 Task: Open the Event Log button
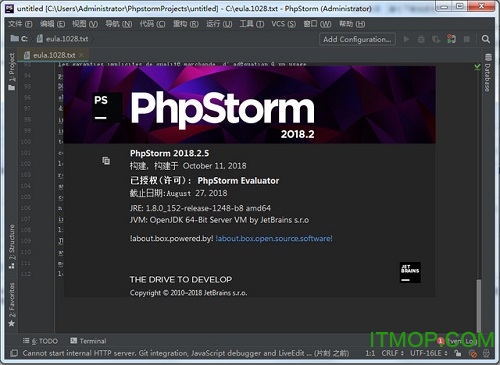click(x=457, y=341)
